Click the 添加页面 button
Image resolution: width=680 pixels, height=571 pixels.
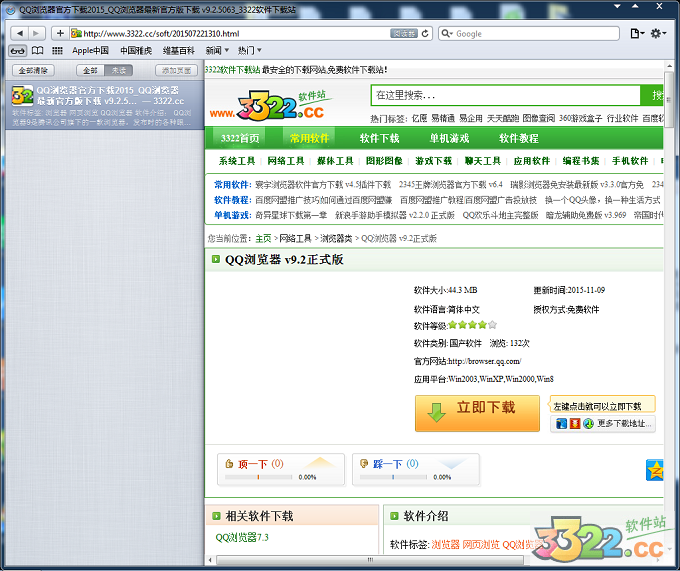177,70
